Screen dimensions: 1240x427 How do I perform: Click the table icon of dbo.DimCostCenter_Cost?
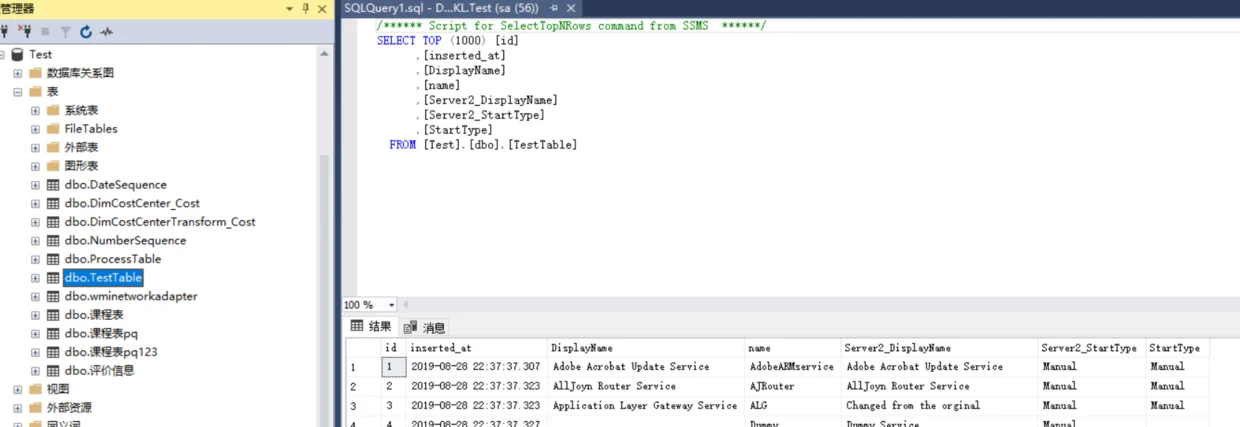click(x=53, y=203)
